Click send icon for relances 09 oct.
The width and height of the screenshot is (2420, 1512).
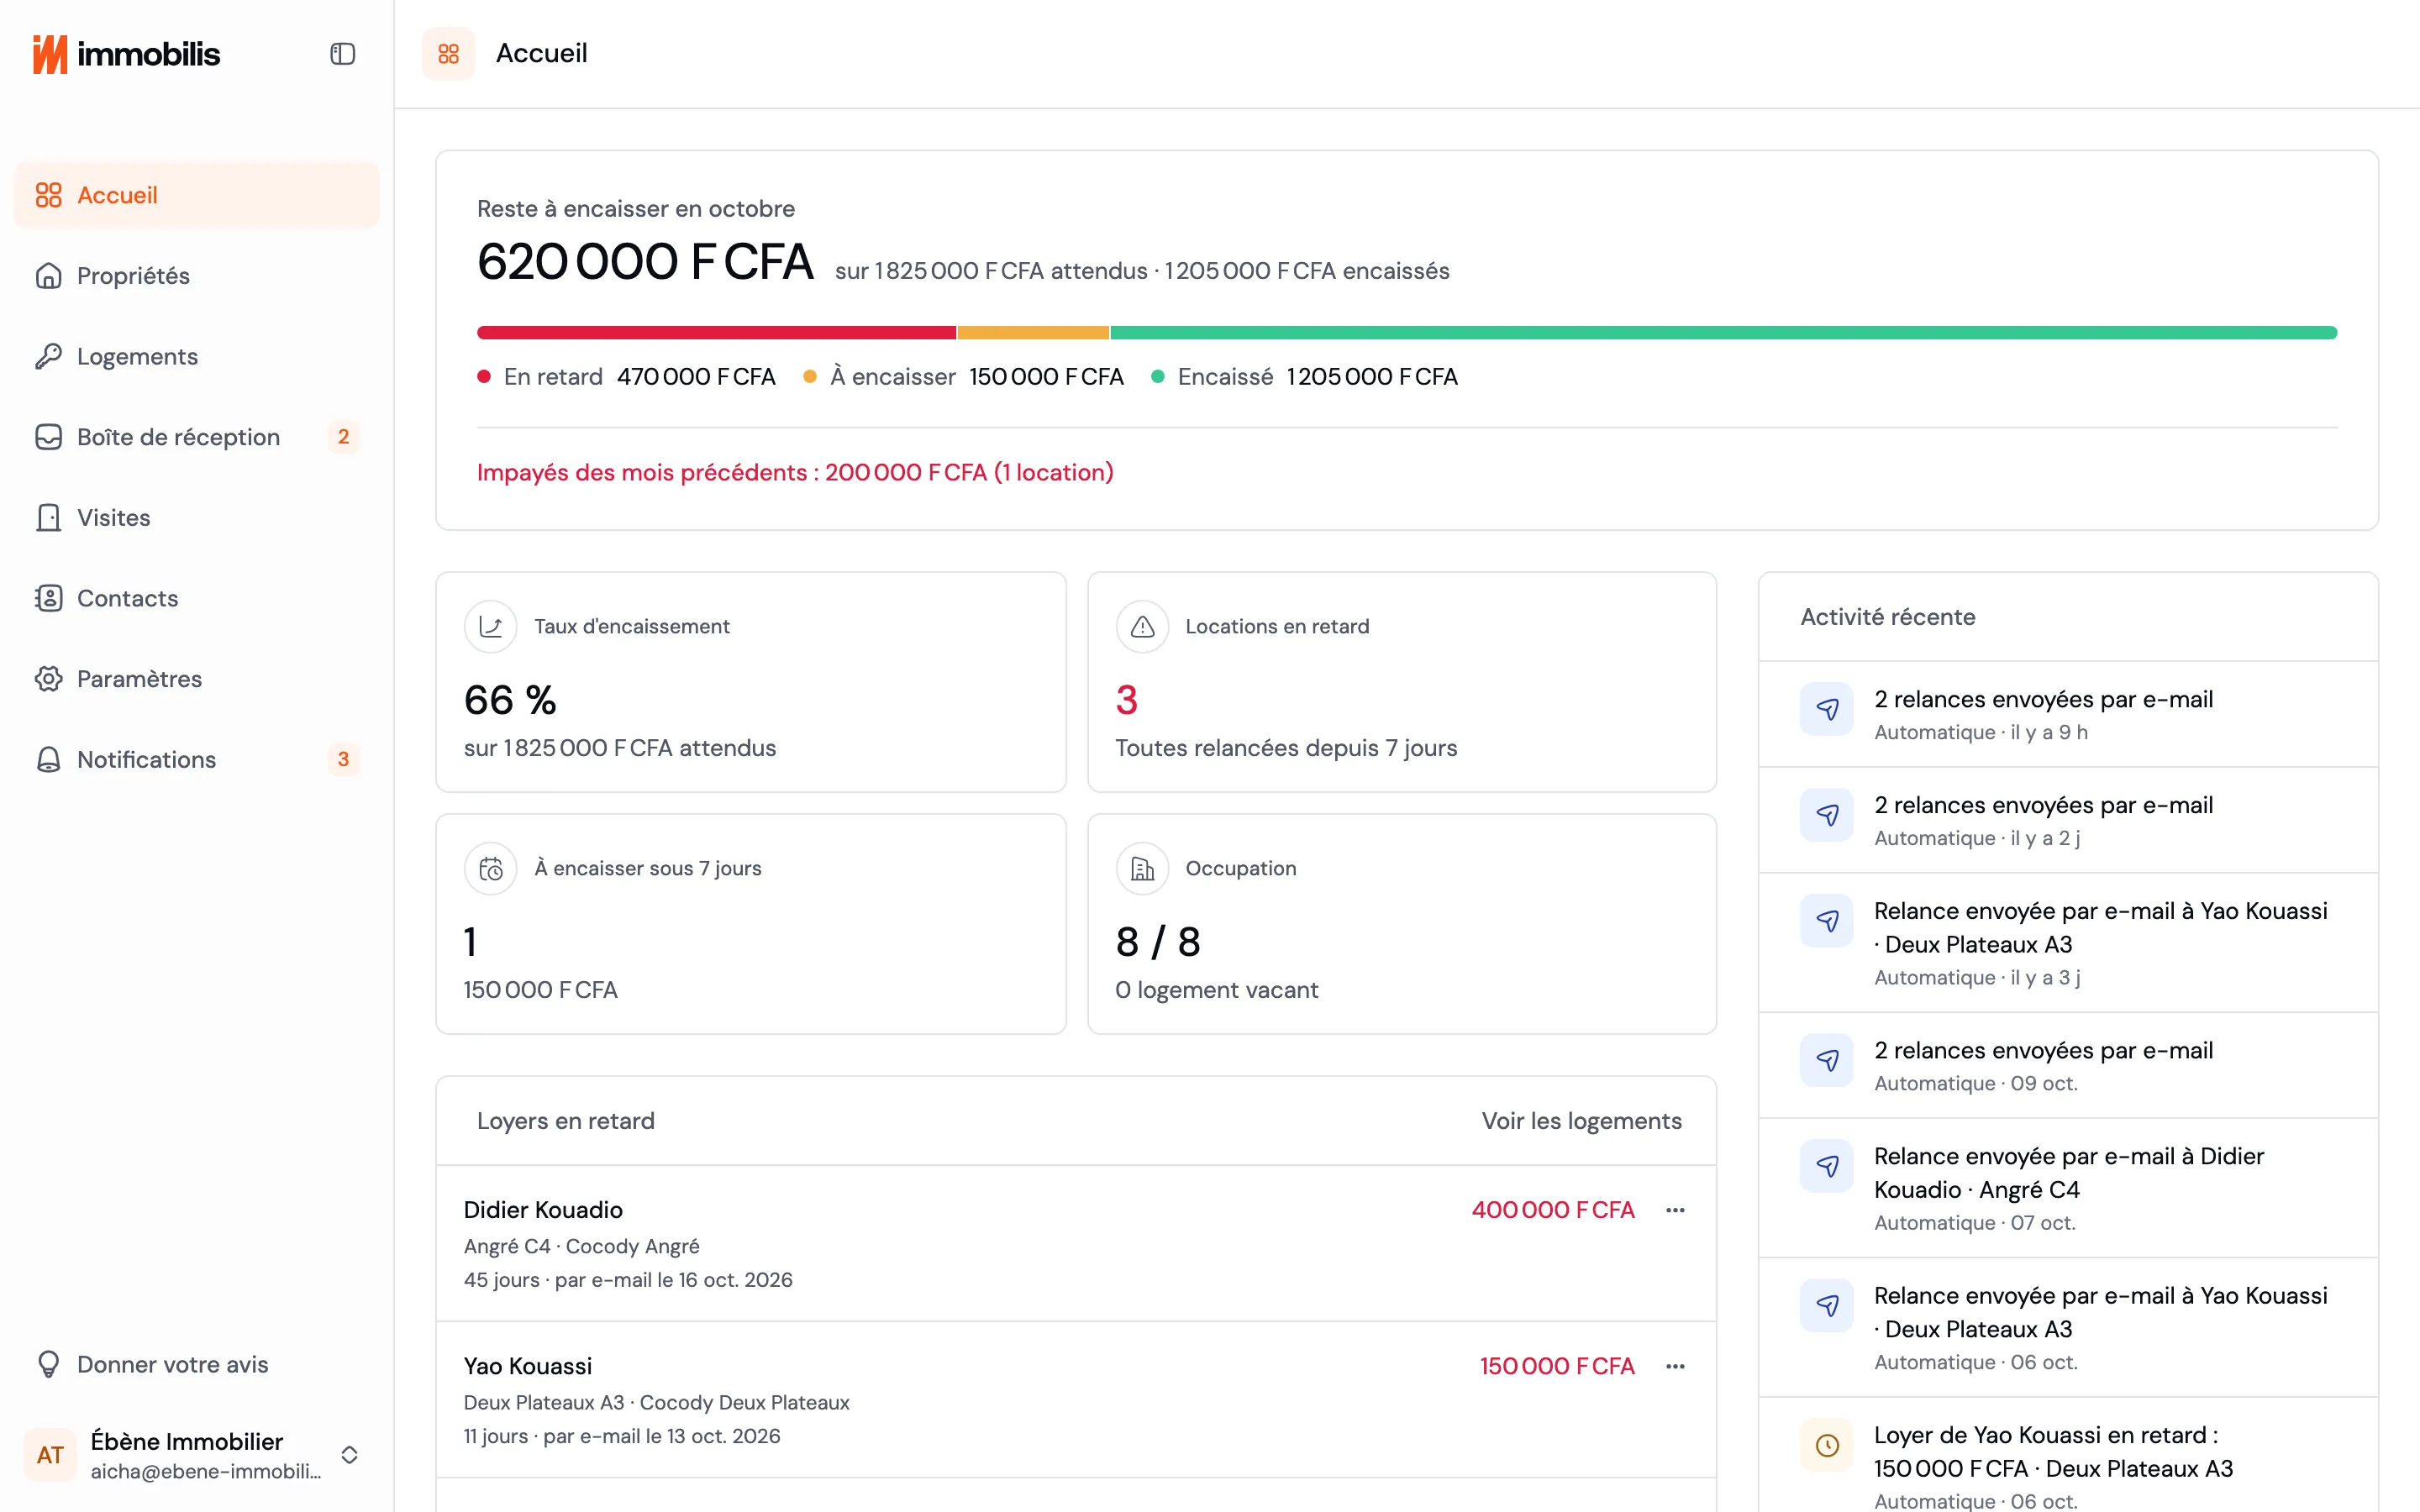click(x=1826, y=1060)
